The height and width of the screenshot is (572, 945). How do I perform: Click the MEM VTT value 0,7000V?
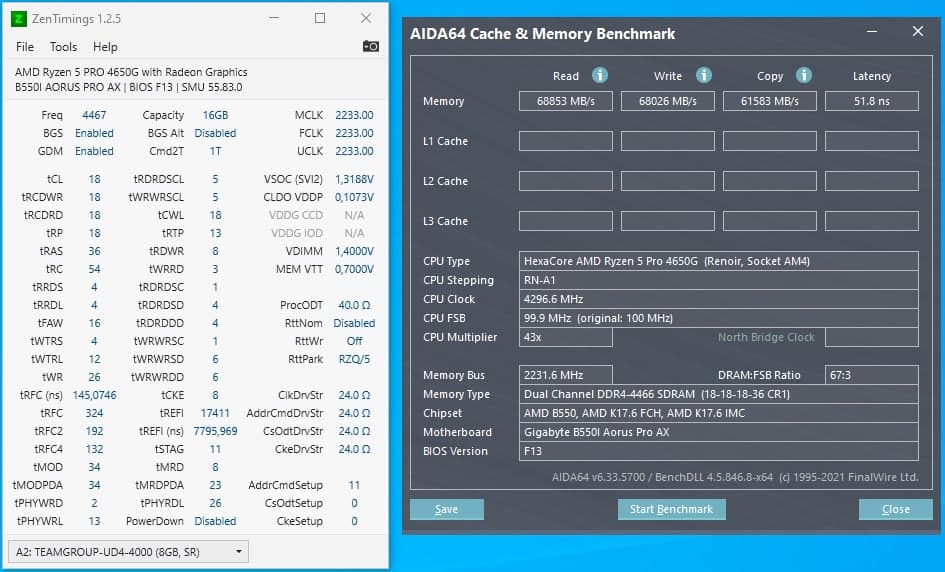pyautogui.click(x=354, y=269)
